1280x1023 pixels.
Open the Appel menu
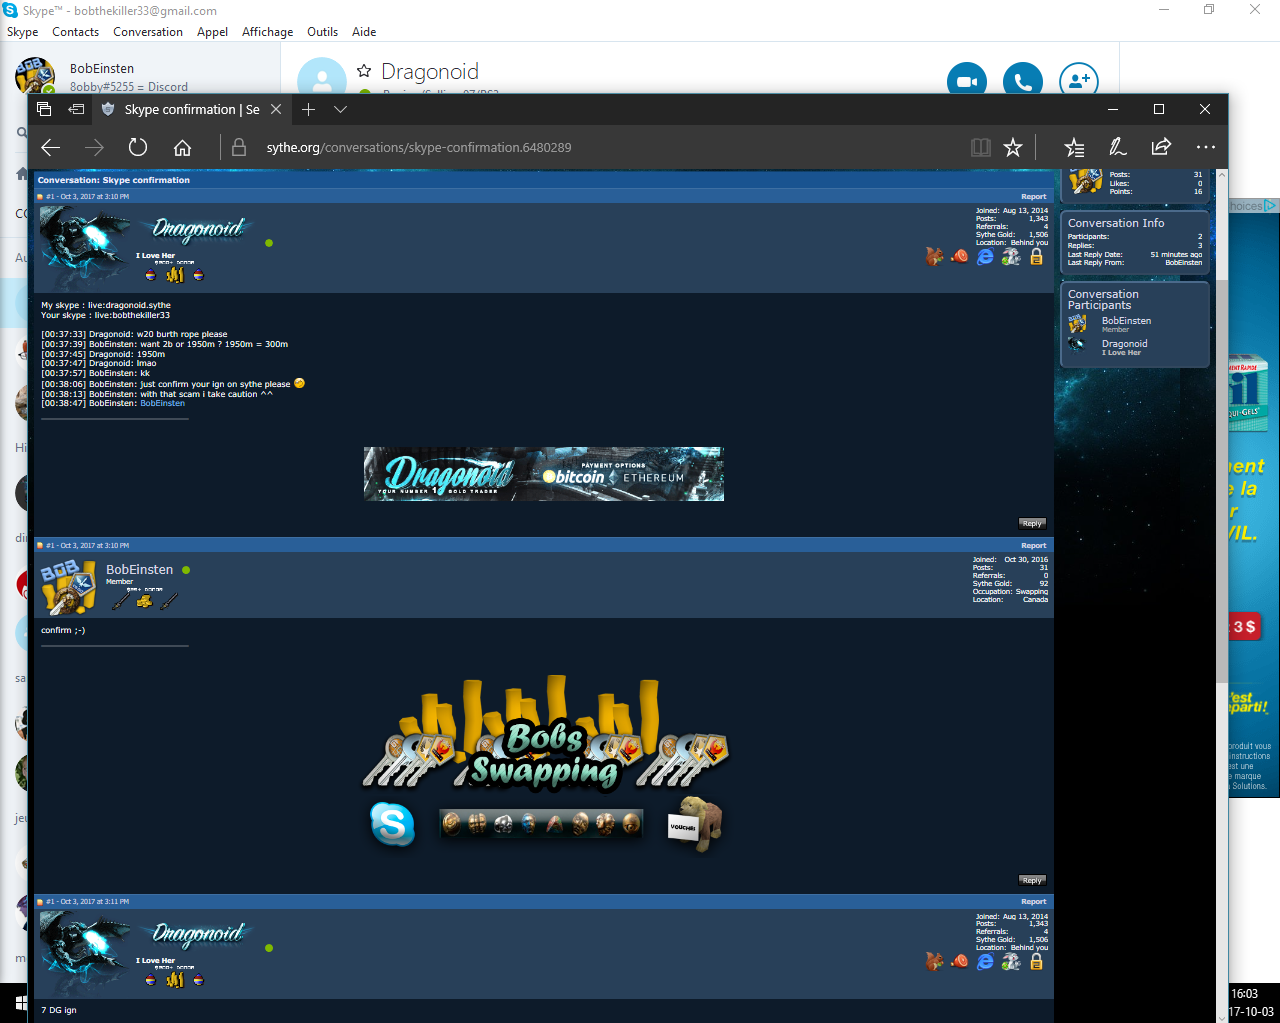[x=212, y=32]
